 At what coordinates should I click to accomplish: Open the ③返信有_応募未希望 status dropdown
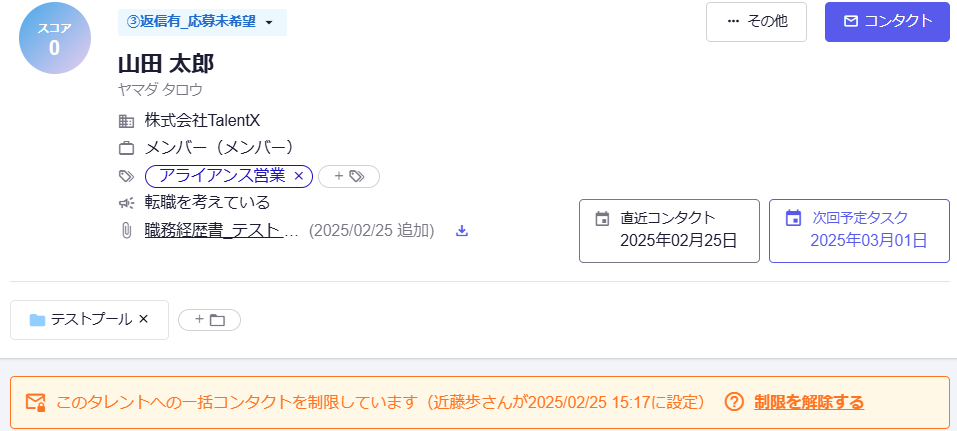[202, 22]
